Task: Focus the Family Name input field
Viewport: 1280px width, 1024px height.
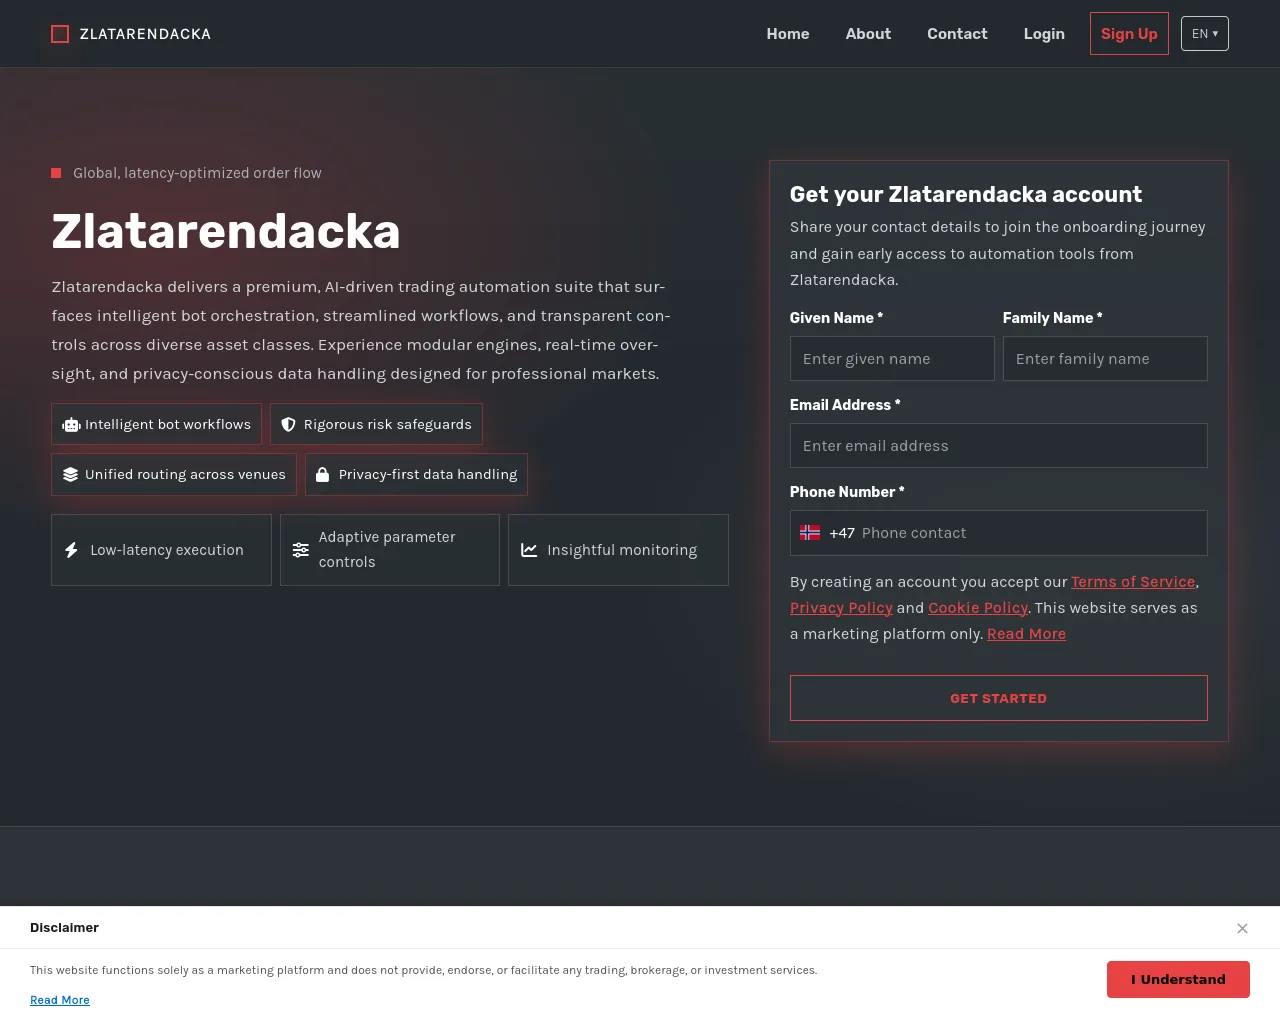Action: pos(1105,358)
